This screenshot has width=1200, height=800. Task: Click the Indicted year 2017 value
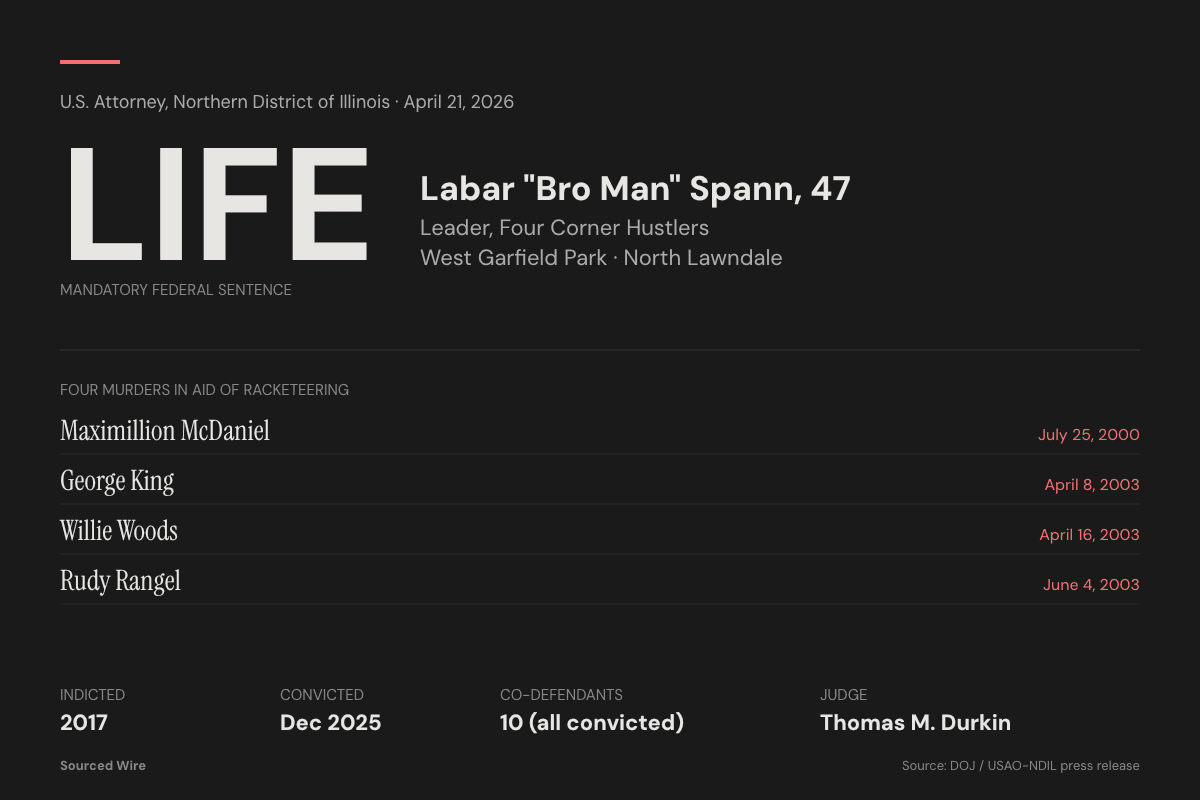pos(84,723)
